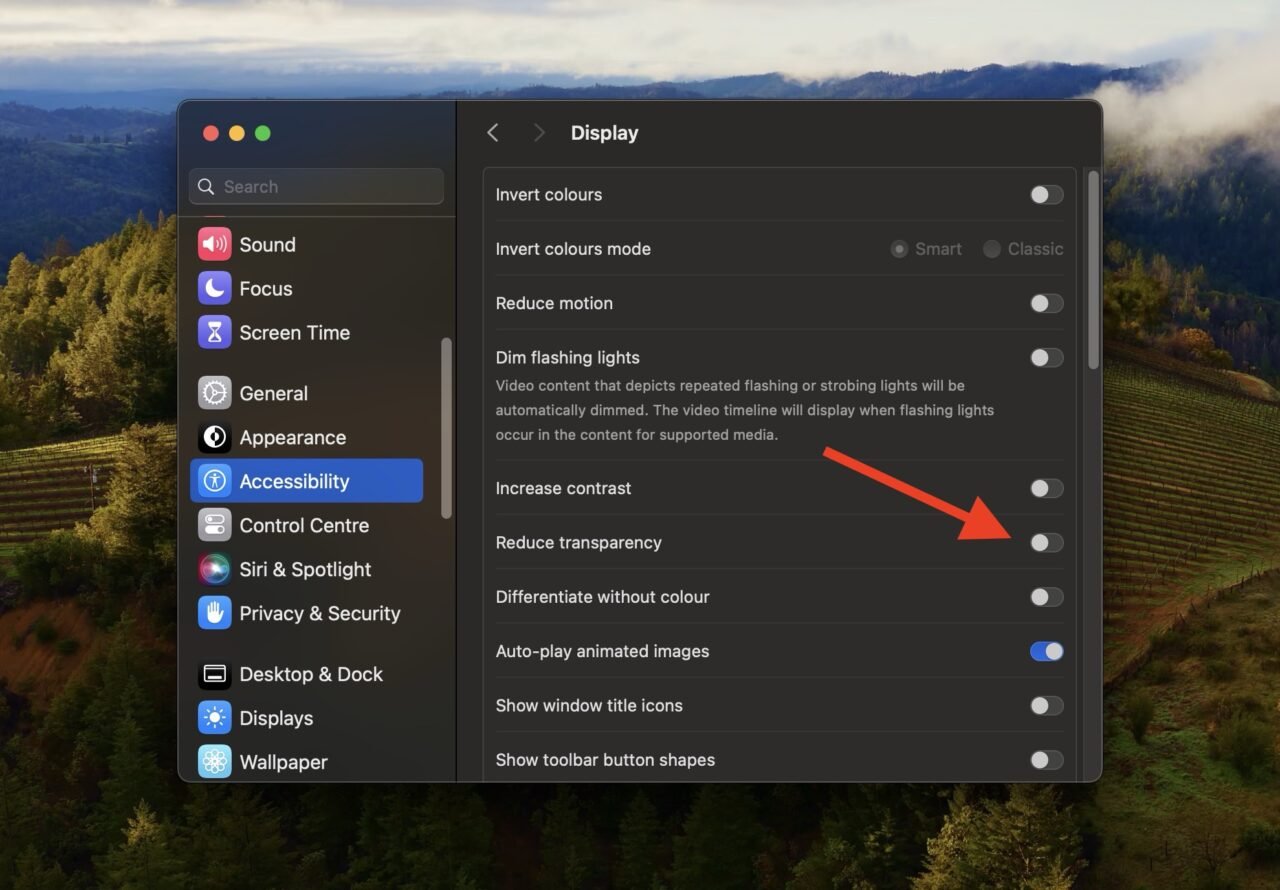Open Screen Time settings
The height and width of the screenshot is (890, 1280).
pyautogui.click(x=306, y=332)
